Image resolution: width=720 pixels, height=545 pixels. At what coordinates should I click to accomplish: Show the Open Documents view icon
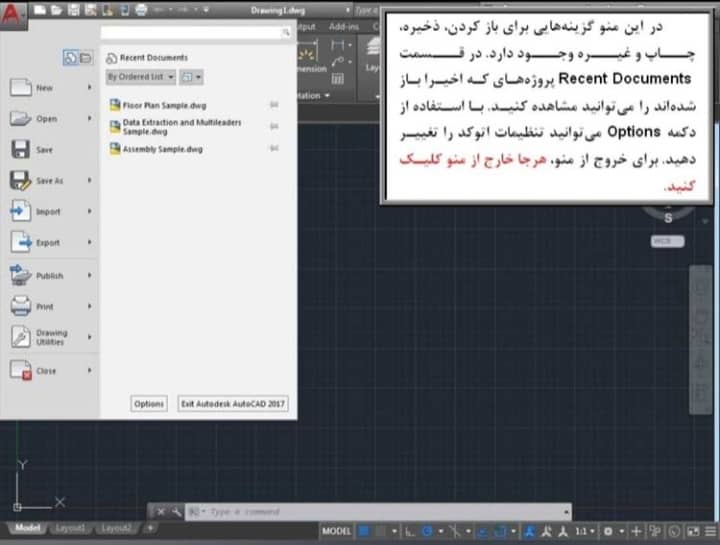[85, 58]
